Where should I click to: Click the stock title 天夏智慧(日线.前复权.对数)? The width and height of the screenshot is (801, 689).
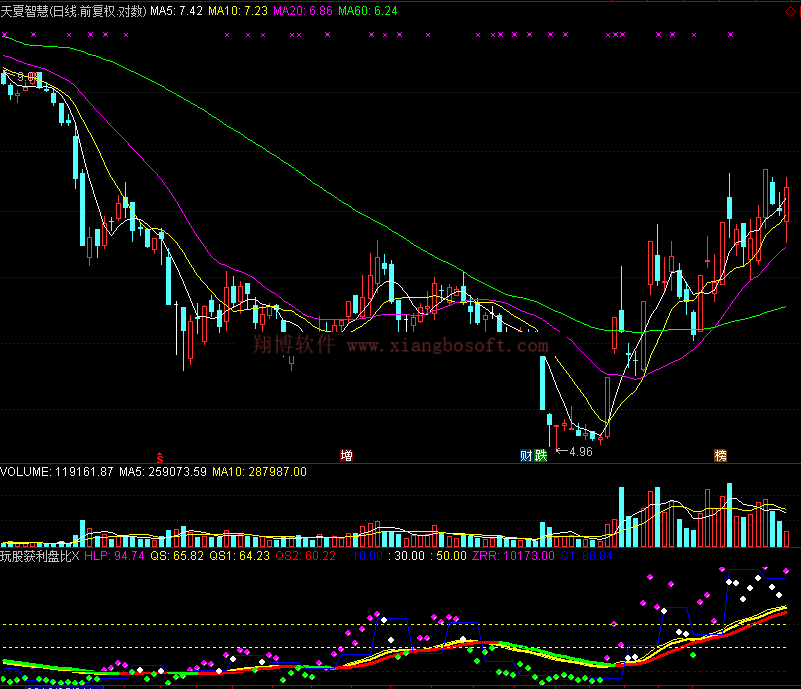click(x=74, y=11)
